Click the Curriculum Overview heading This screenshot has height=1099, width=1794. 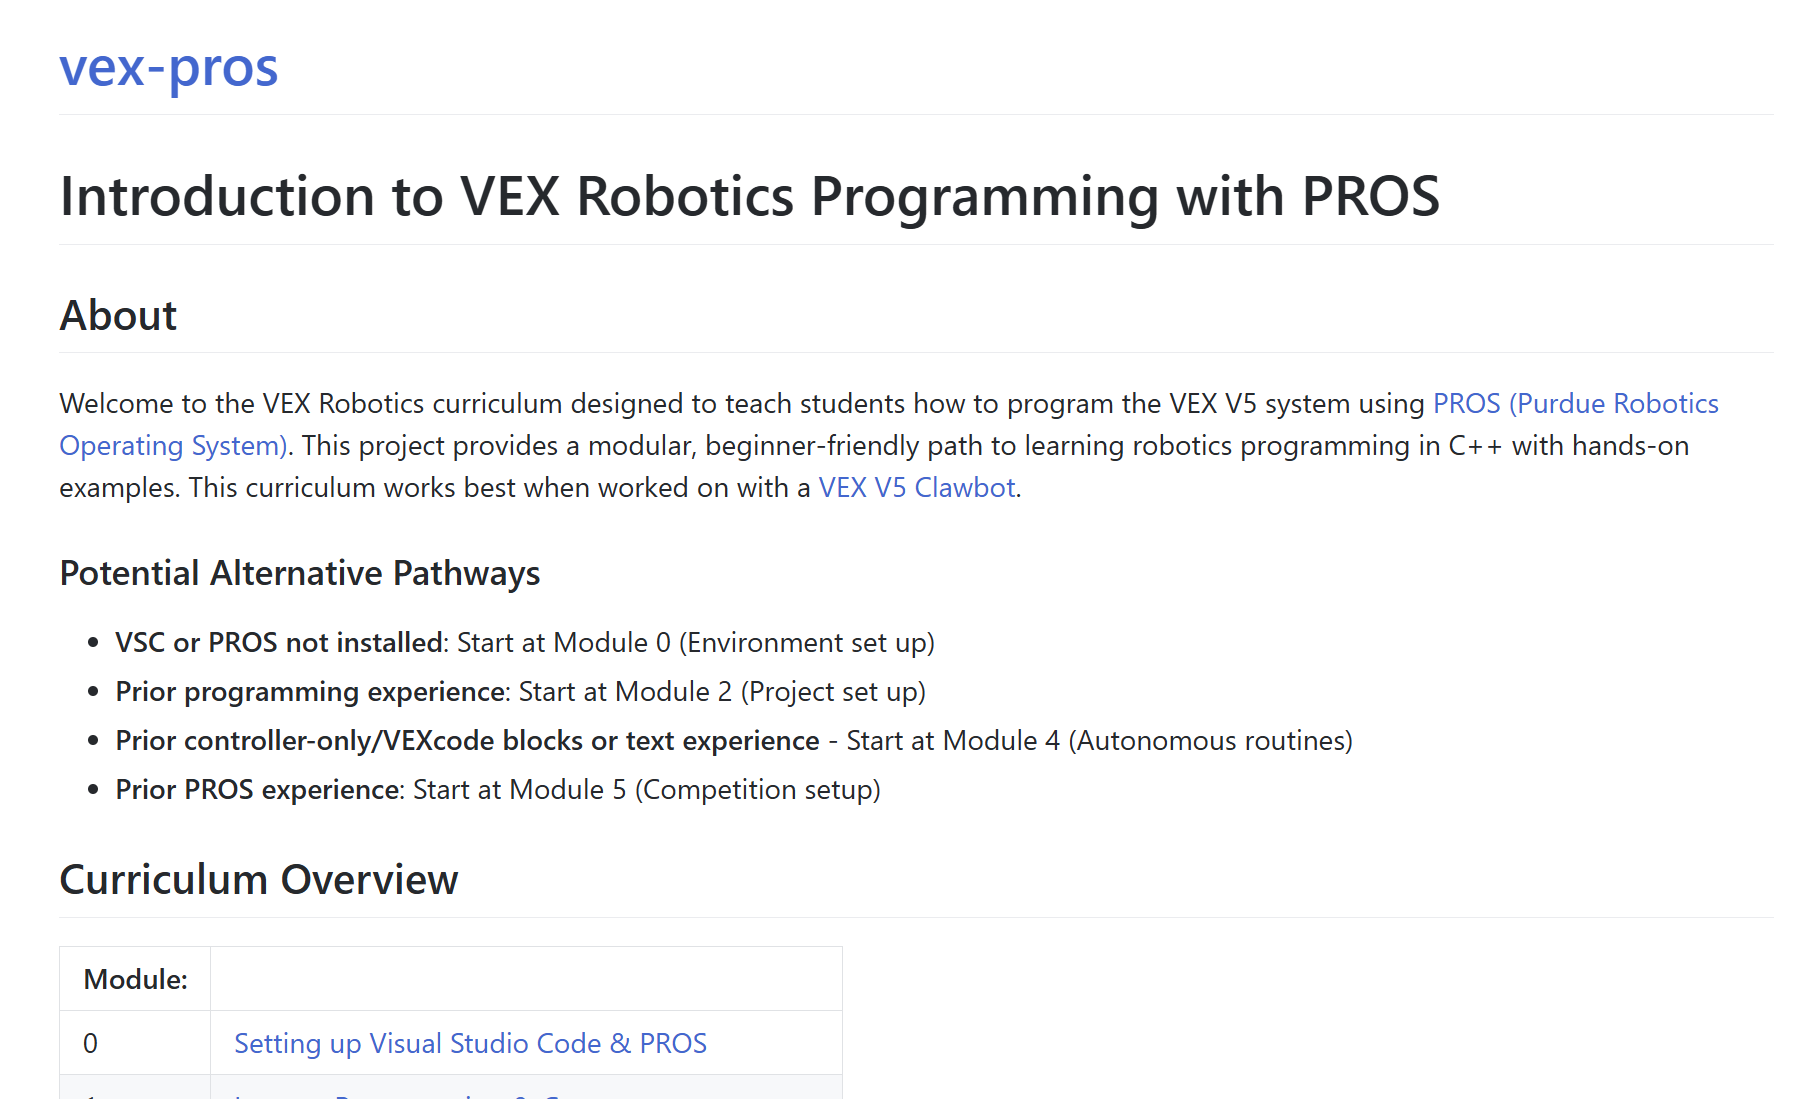[258, 880]
